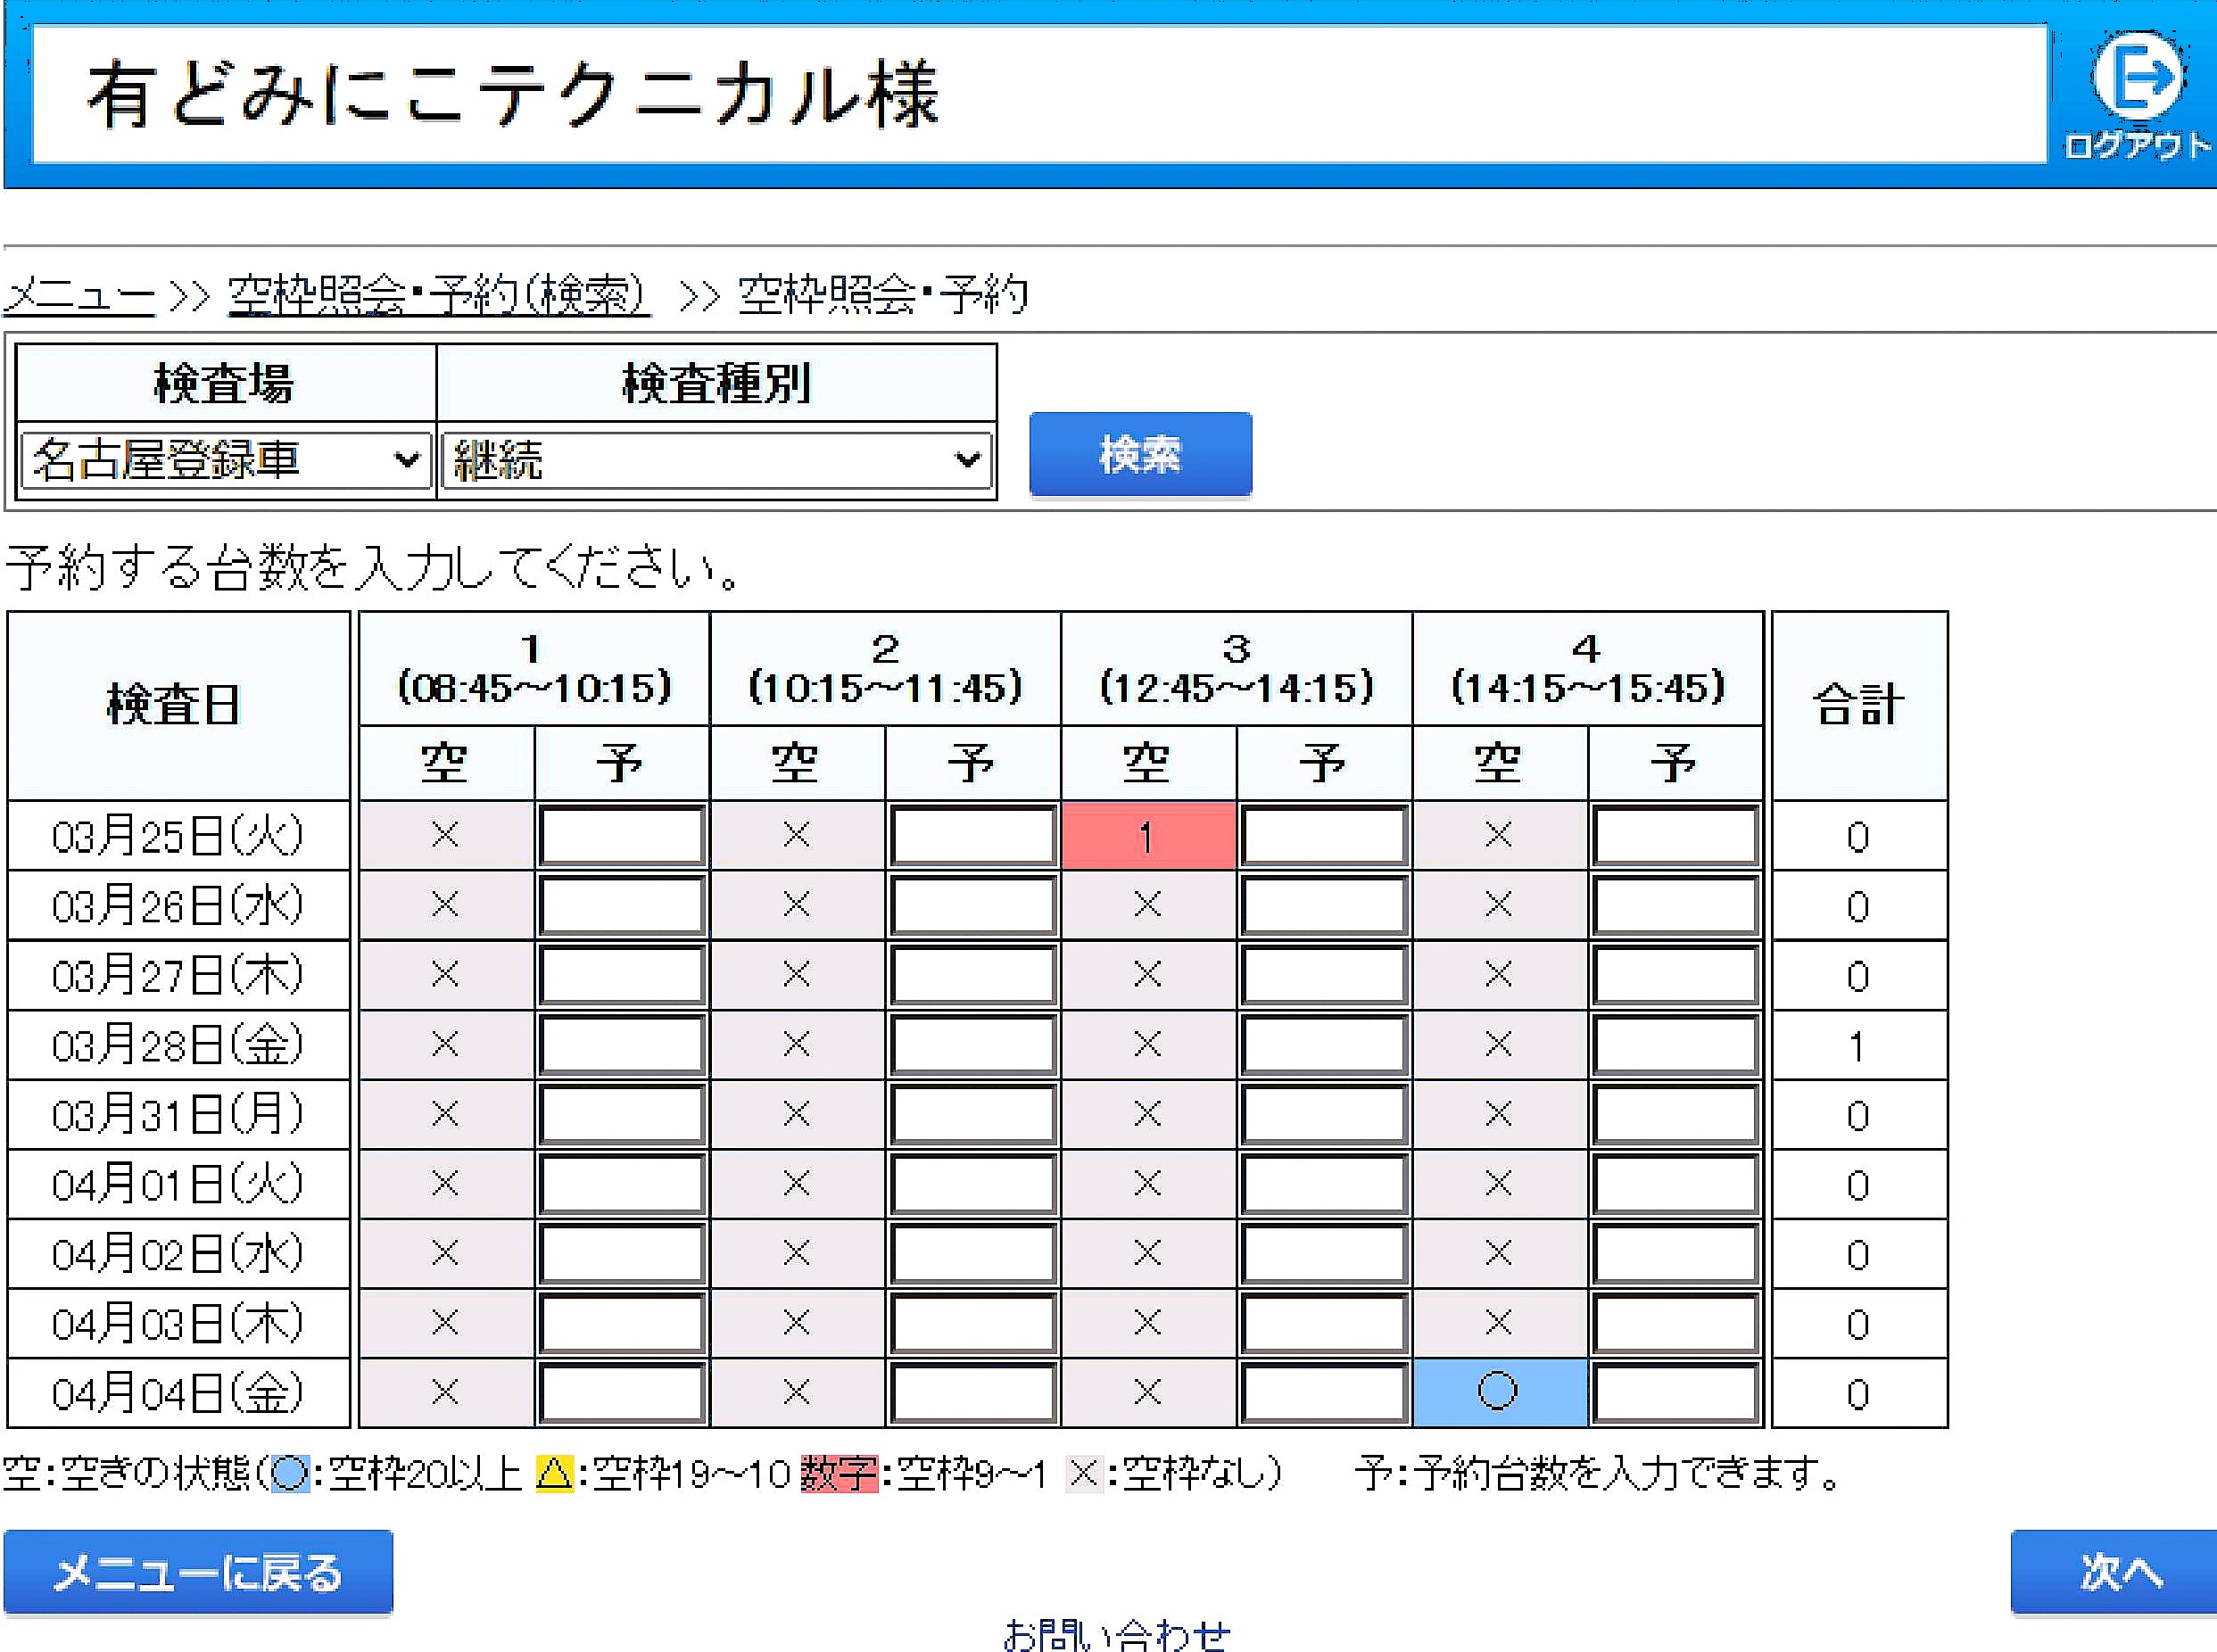
Task: Expand the 検査種別 dropdown showing 継続
Action: point(716,460)
